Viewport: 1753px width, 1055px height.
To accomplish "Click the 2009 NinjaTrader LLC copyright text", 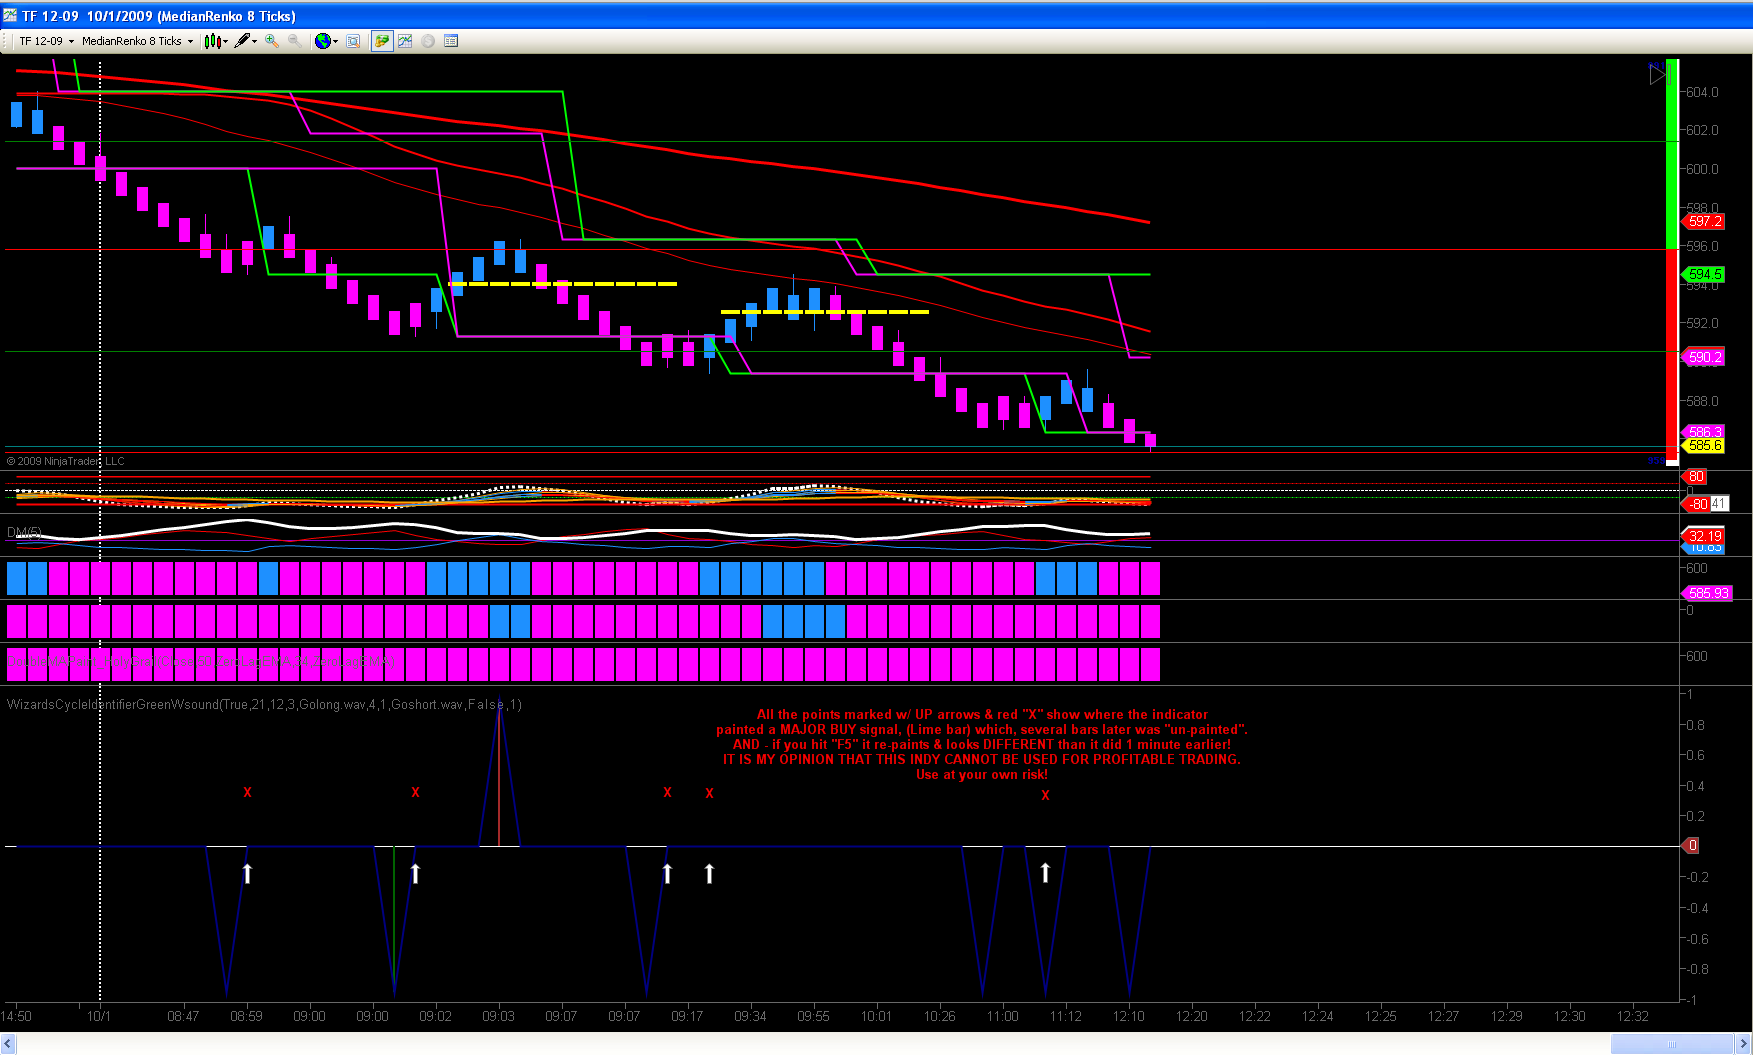I will [65, 461].
